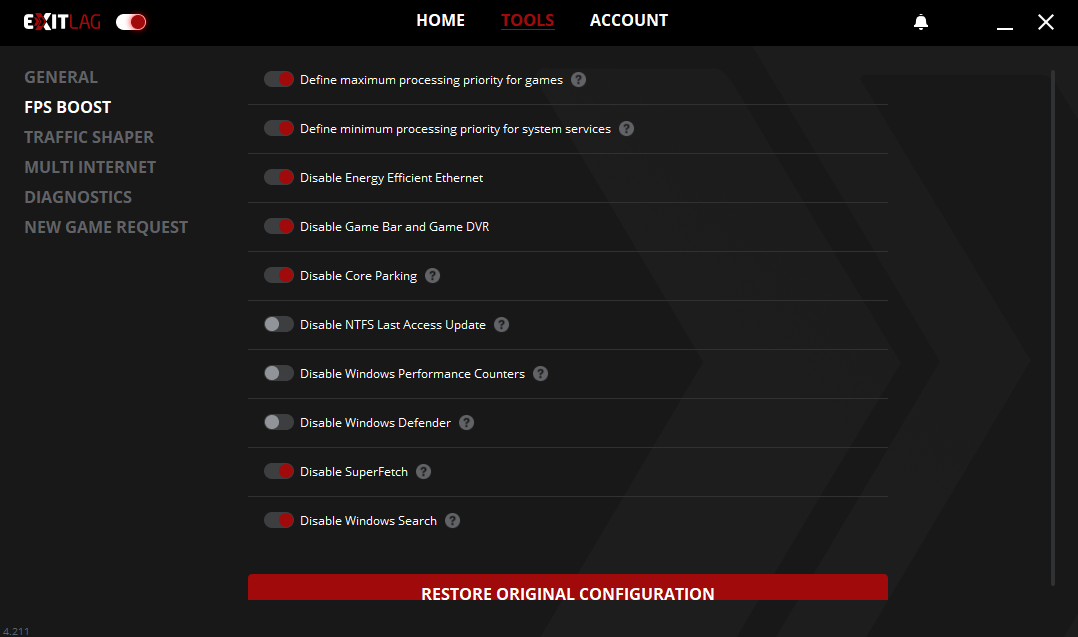The image size is (1078, 637).
Task: Show help info for Disable SuperFetch
Action: pyautogui.click(x=423, y=472)
